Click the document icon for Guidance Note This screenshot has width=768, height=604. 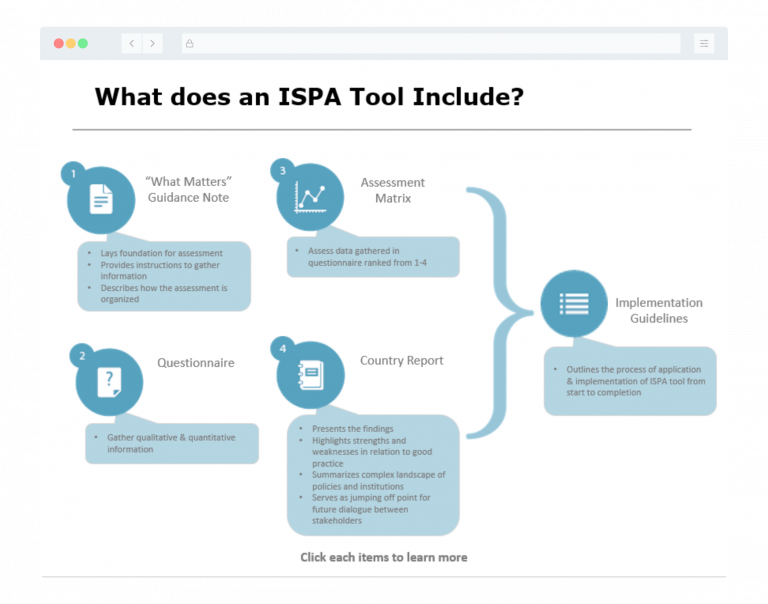(x=101, y=199)
